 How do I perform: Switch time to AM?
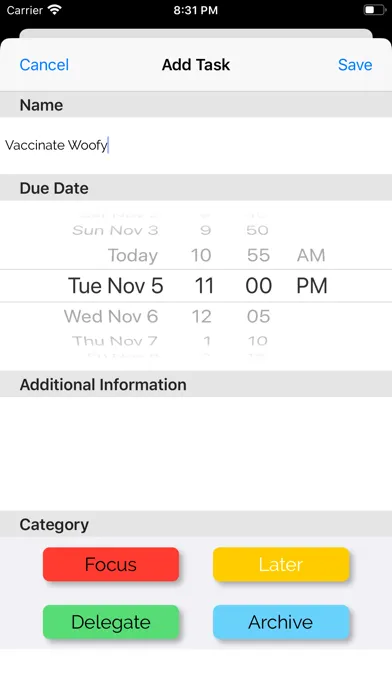(311, 255)
